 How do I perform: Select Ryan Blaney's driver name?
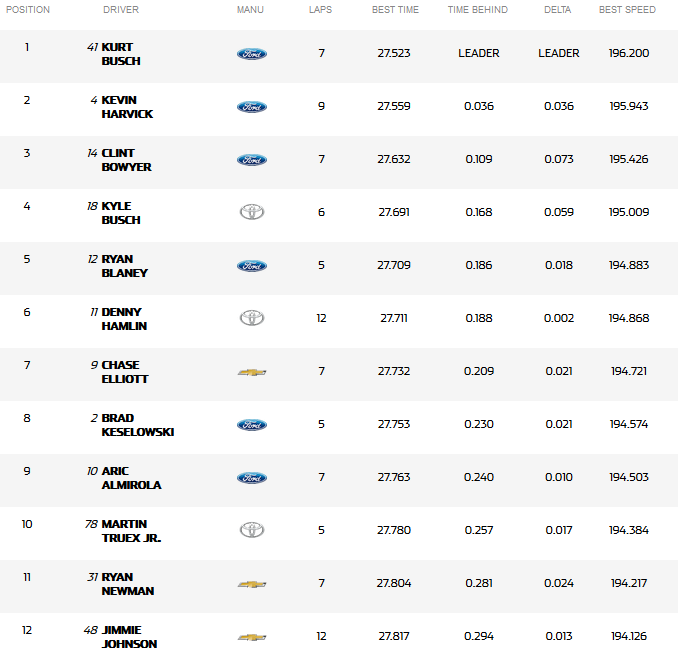click(x=124, y=266)
